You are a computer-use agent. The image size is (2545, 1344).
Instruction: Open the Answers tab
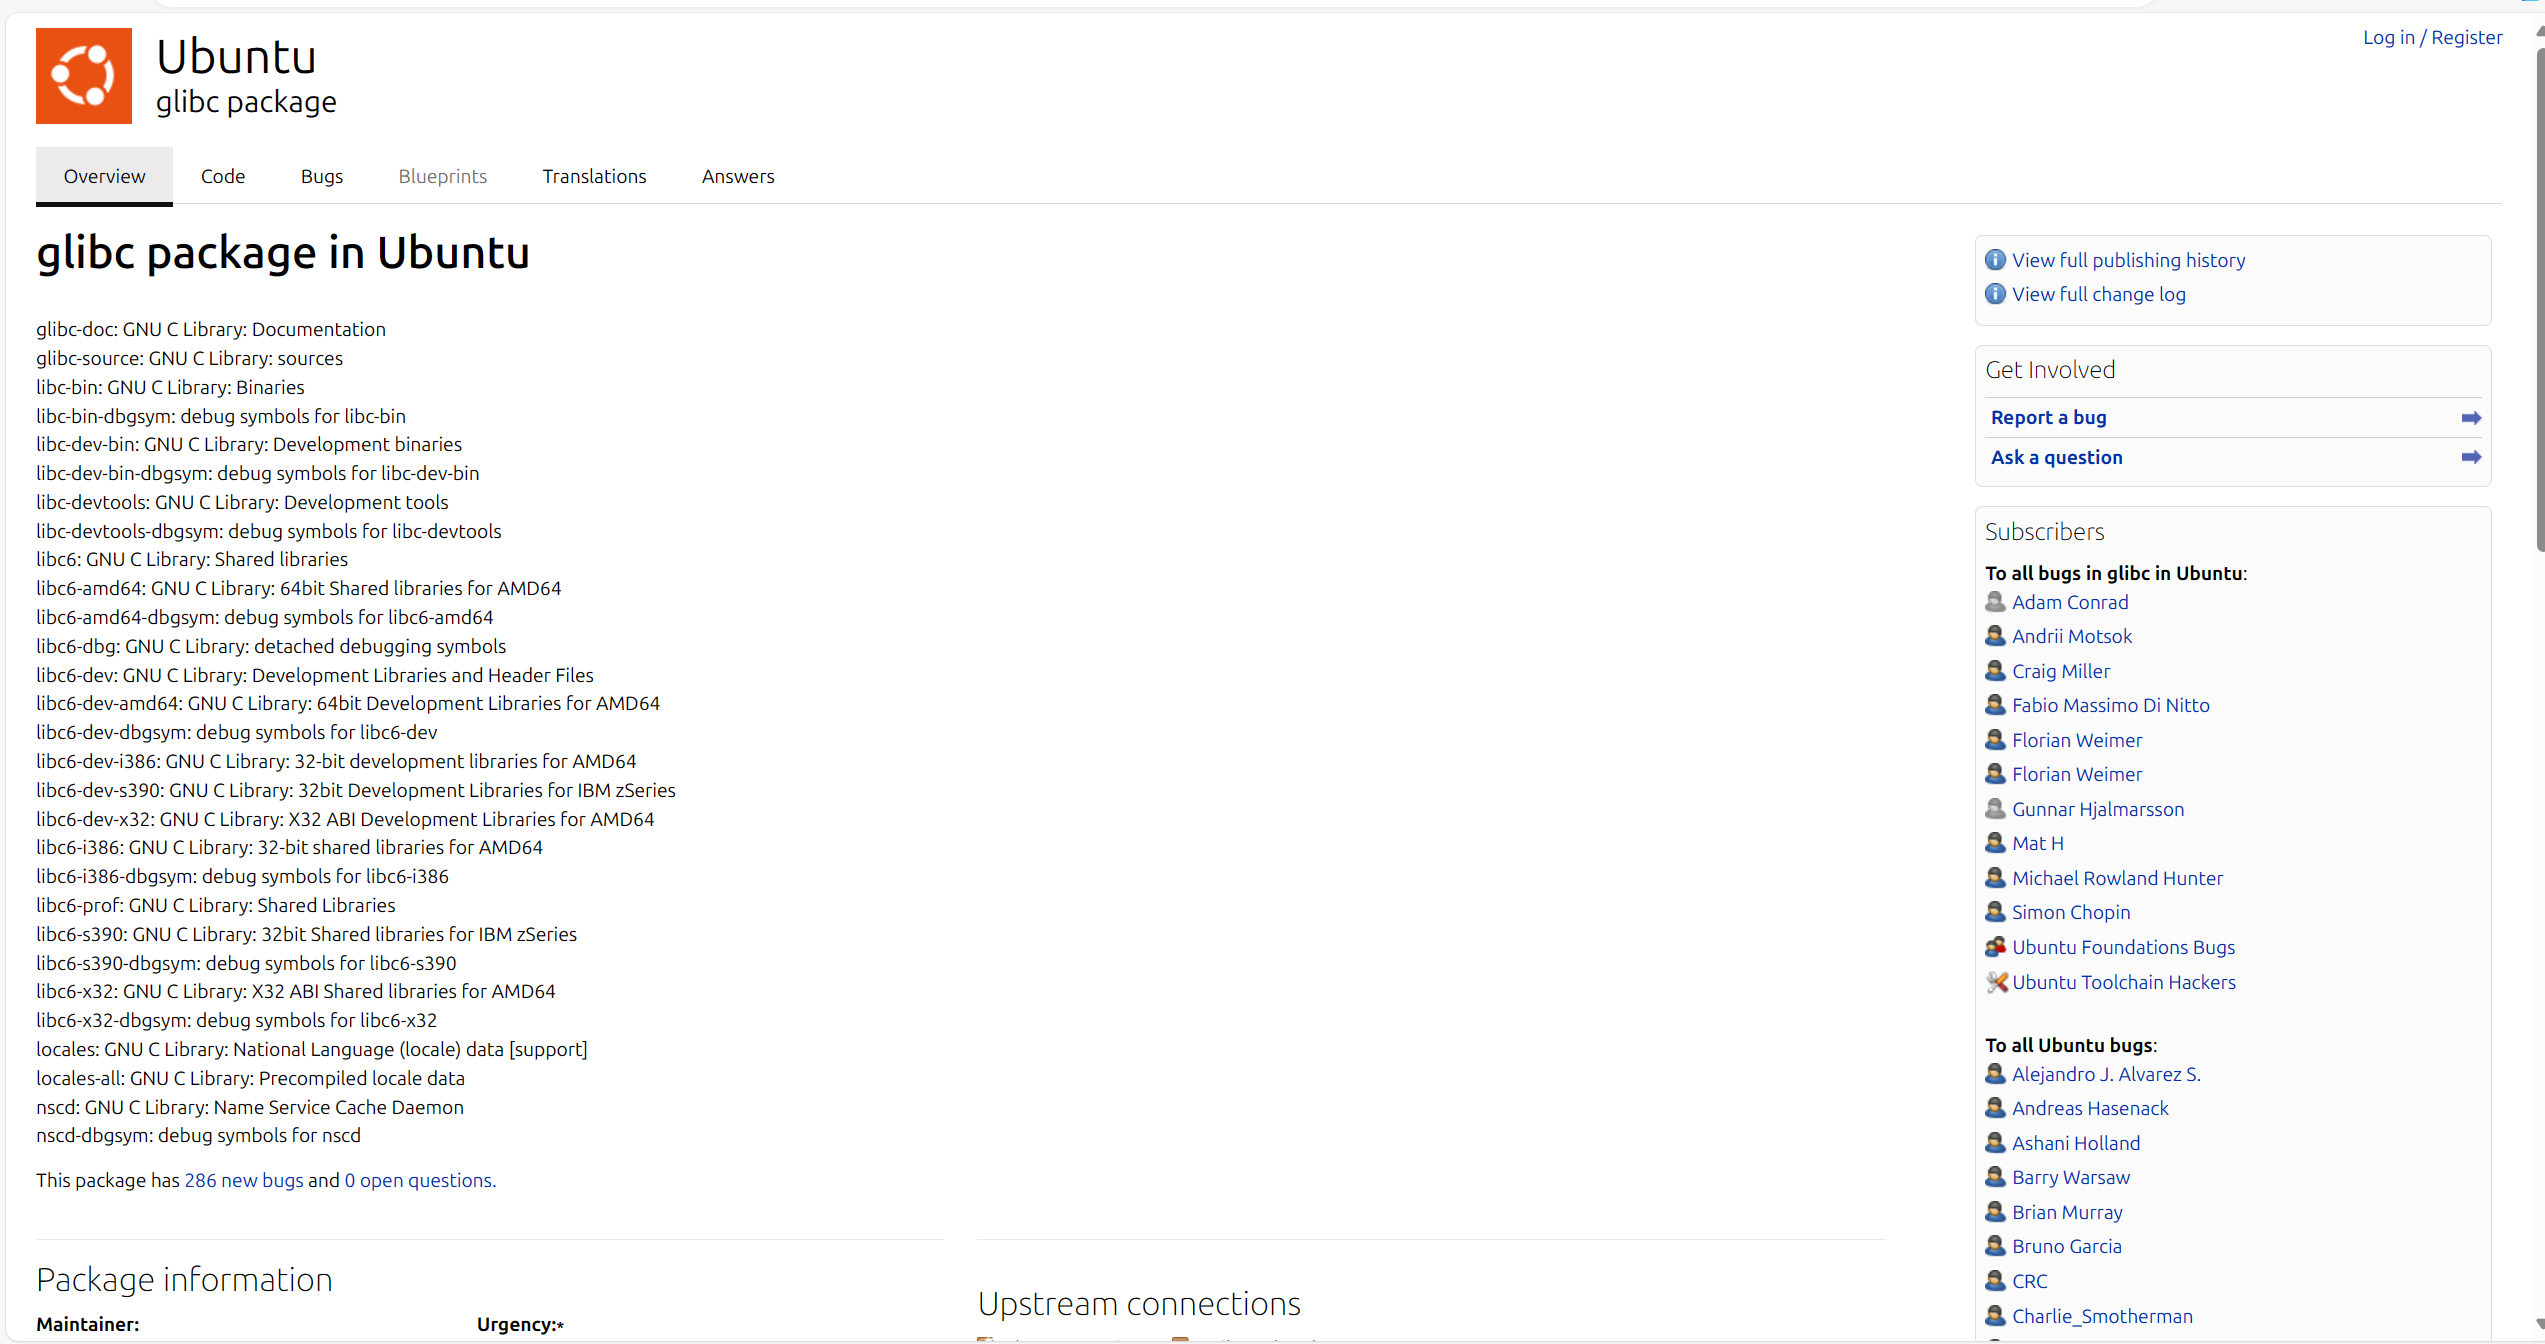(x=738, y=176)
